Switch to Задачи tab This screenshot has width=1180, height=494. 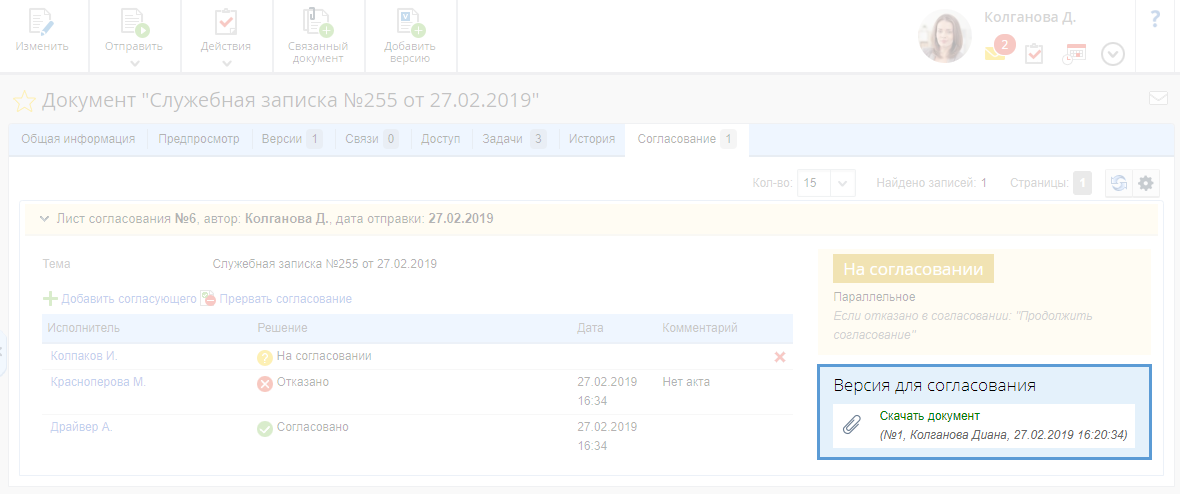pos(515,139)
